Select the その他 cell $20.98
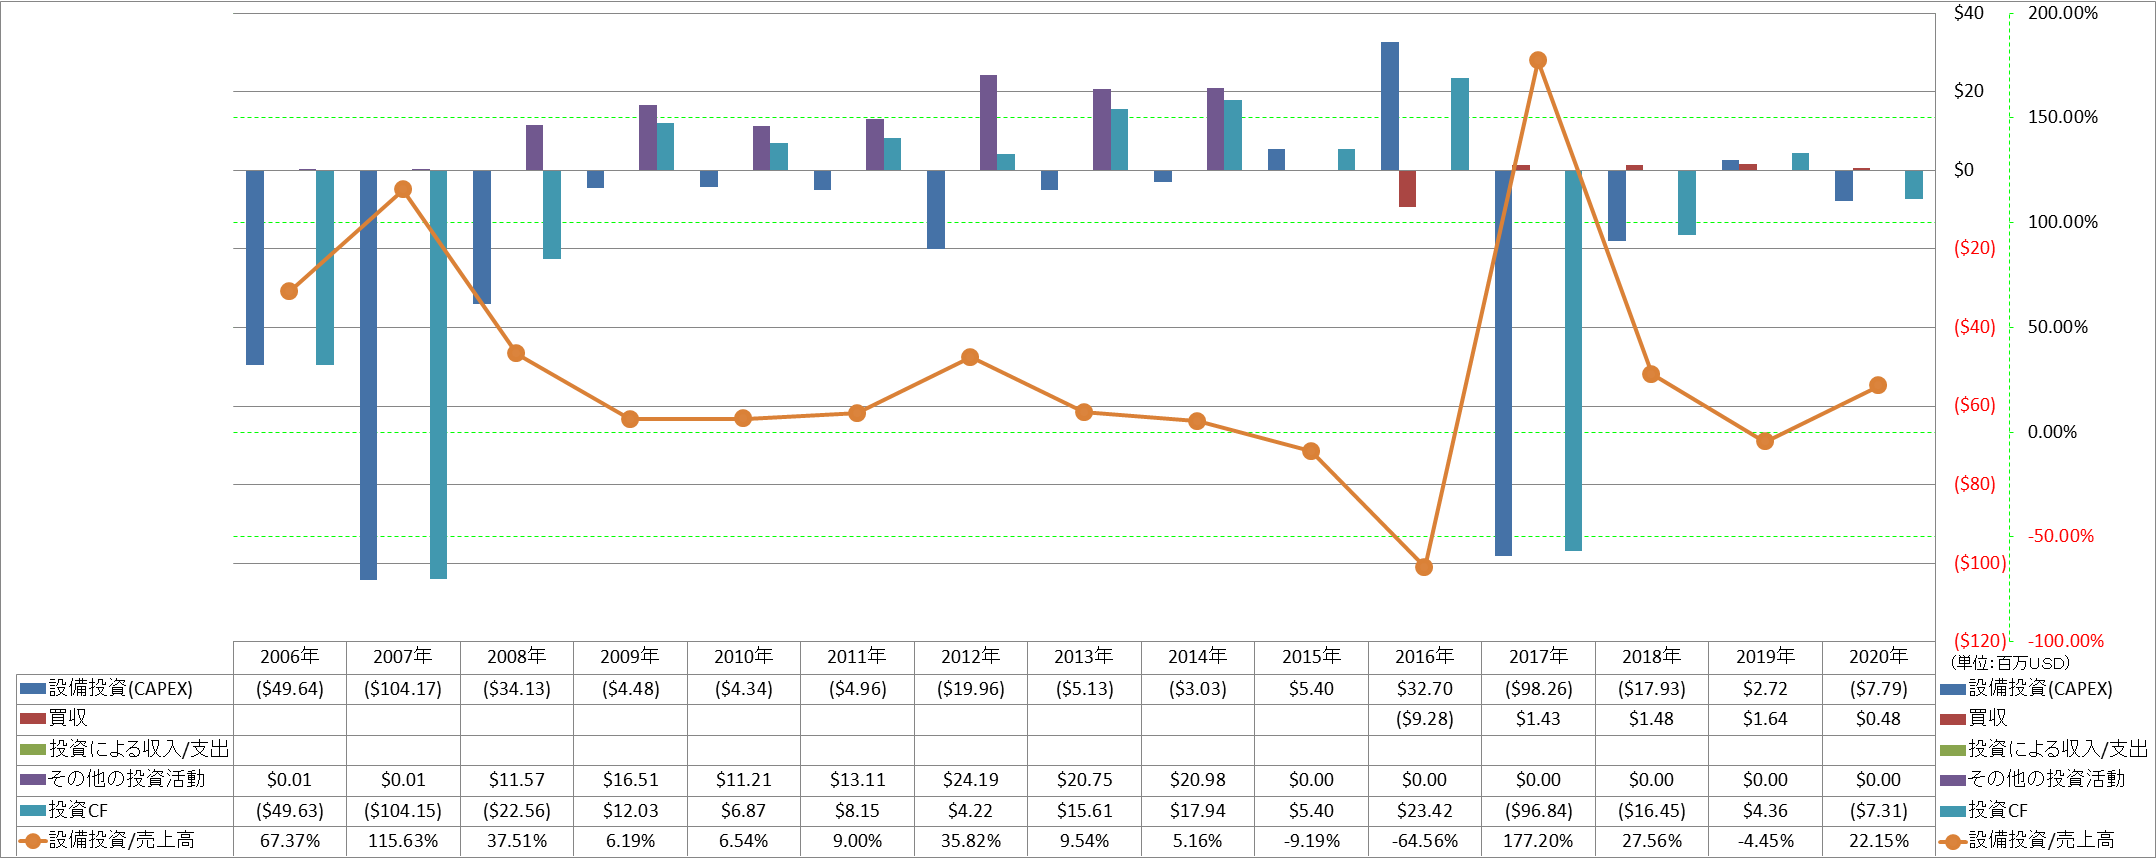The width and height of the screenshot is (2156, 858). (1197, 779)
